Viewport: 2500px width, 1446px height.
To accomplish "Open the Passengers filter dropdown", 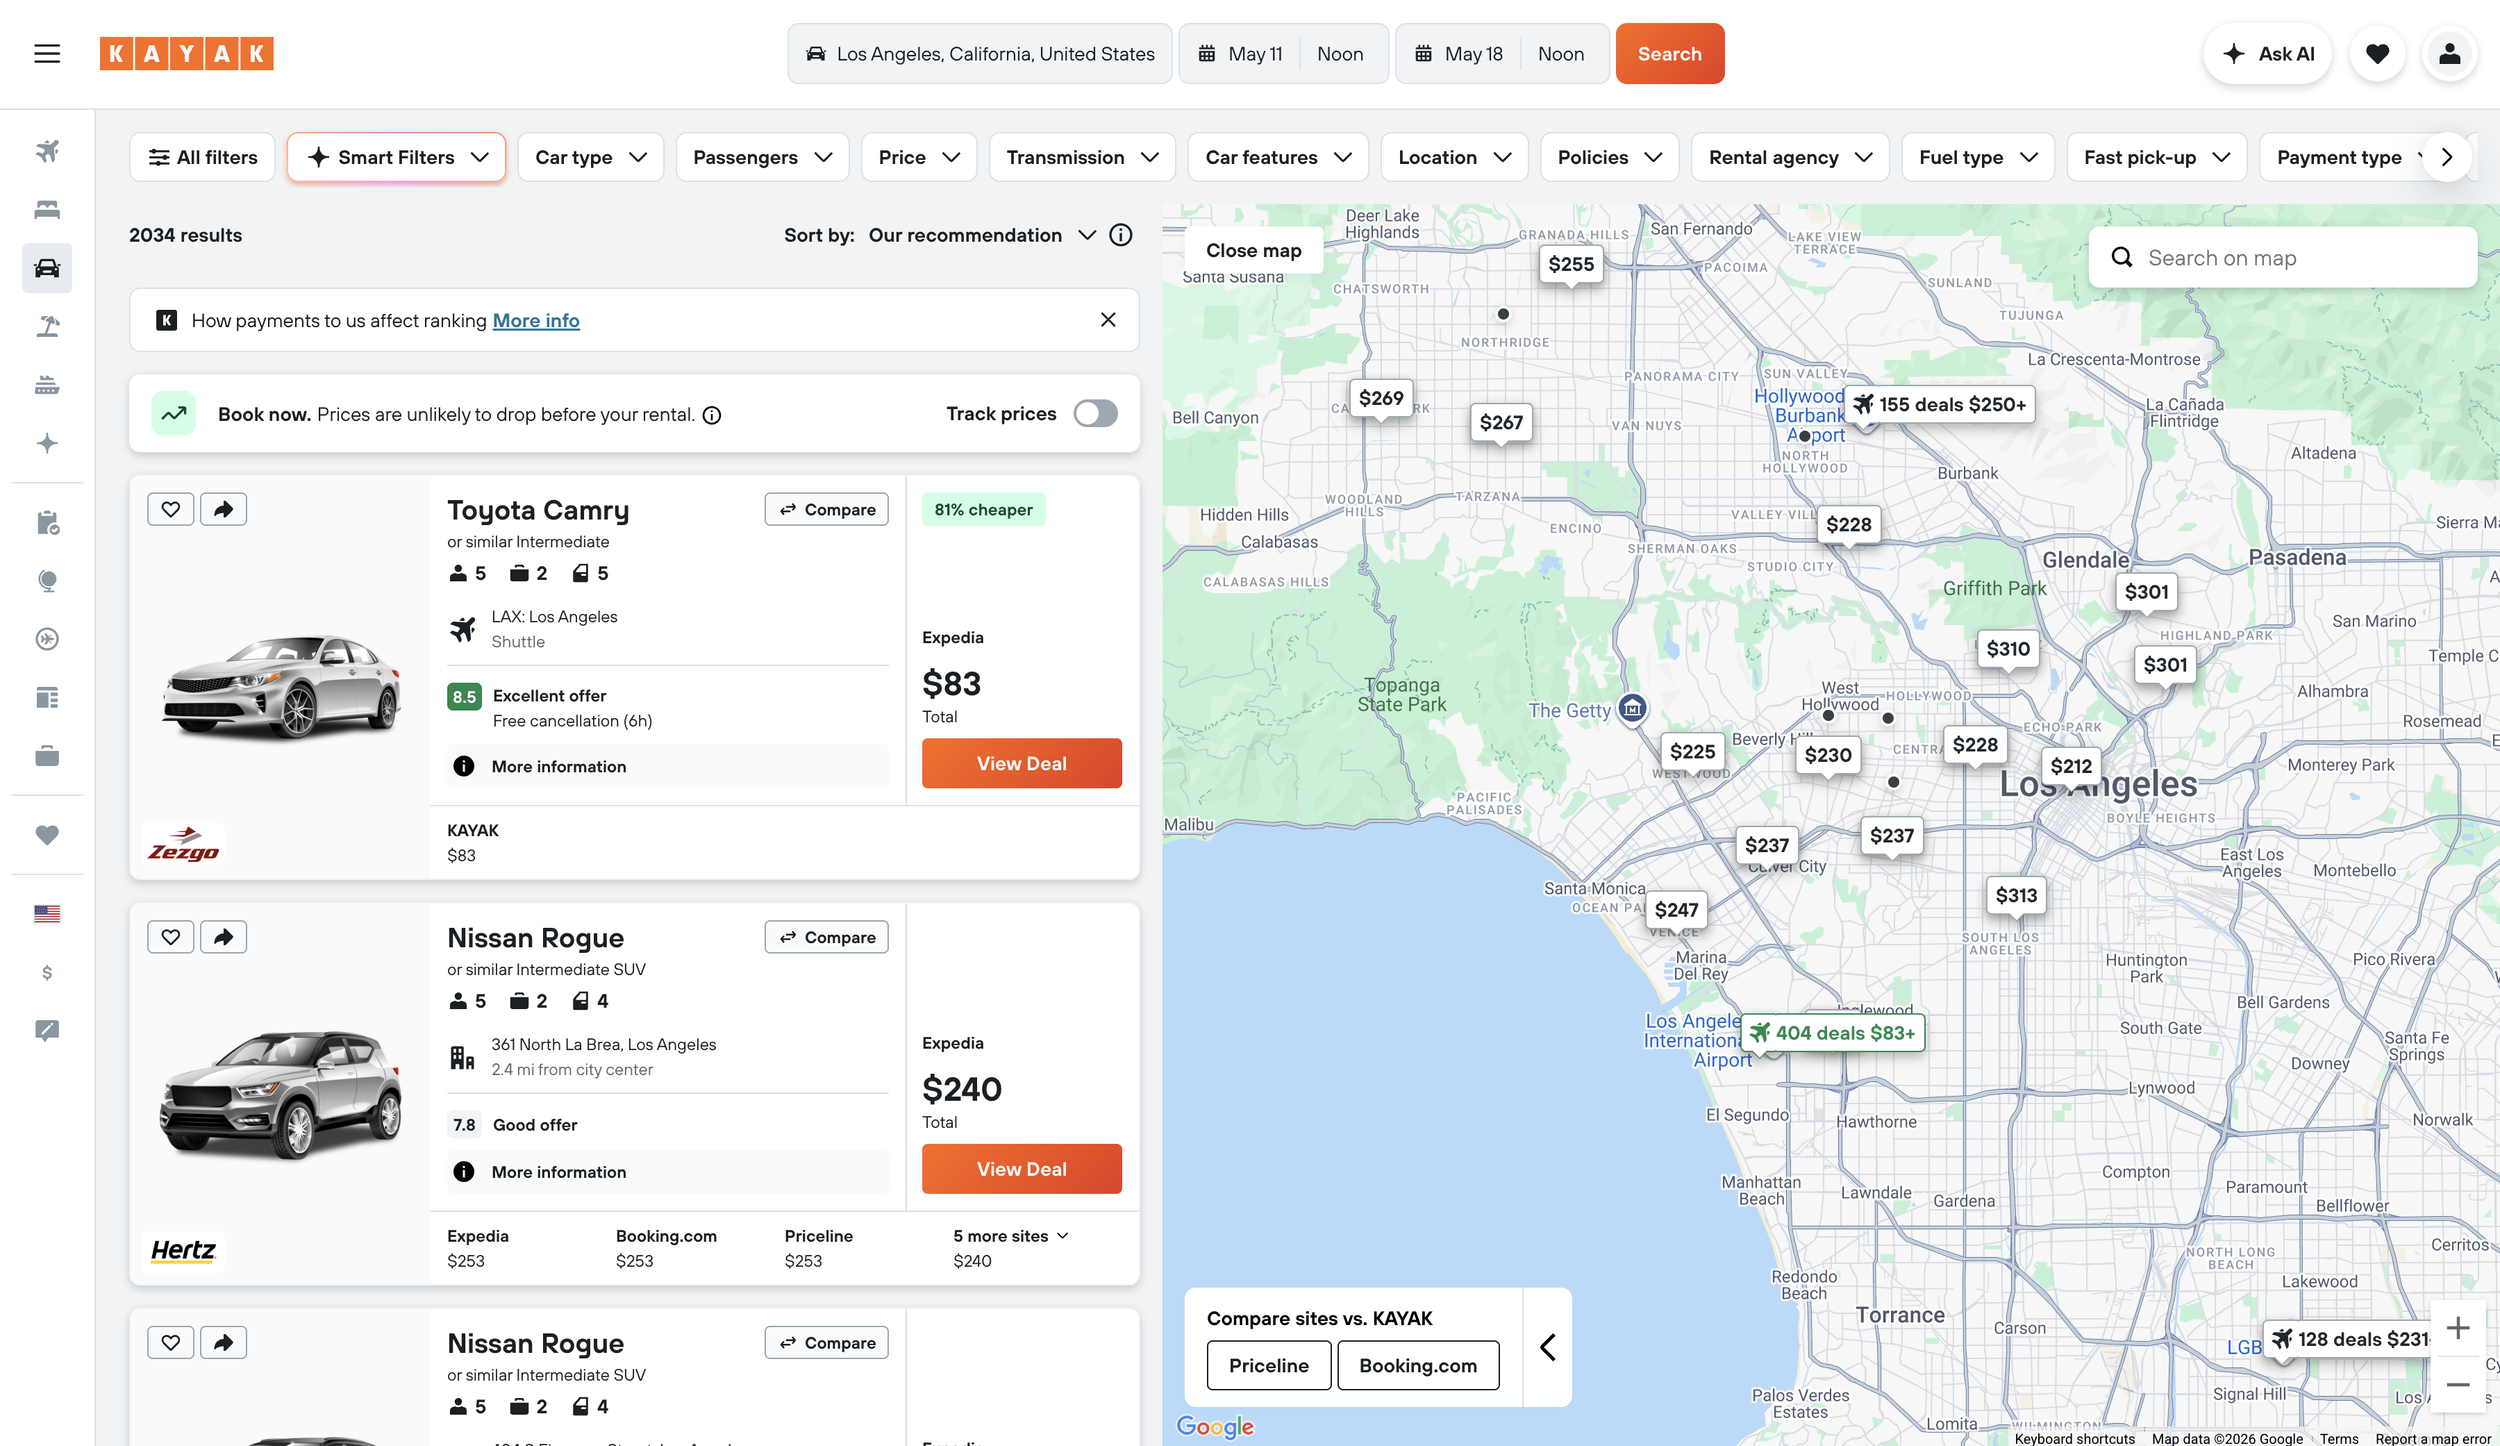I will pyautogui.click(x=762, y=158).
